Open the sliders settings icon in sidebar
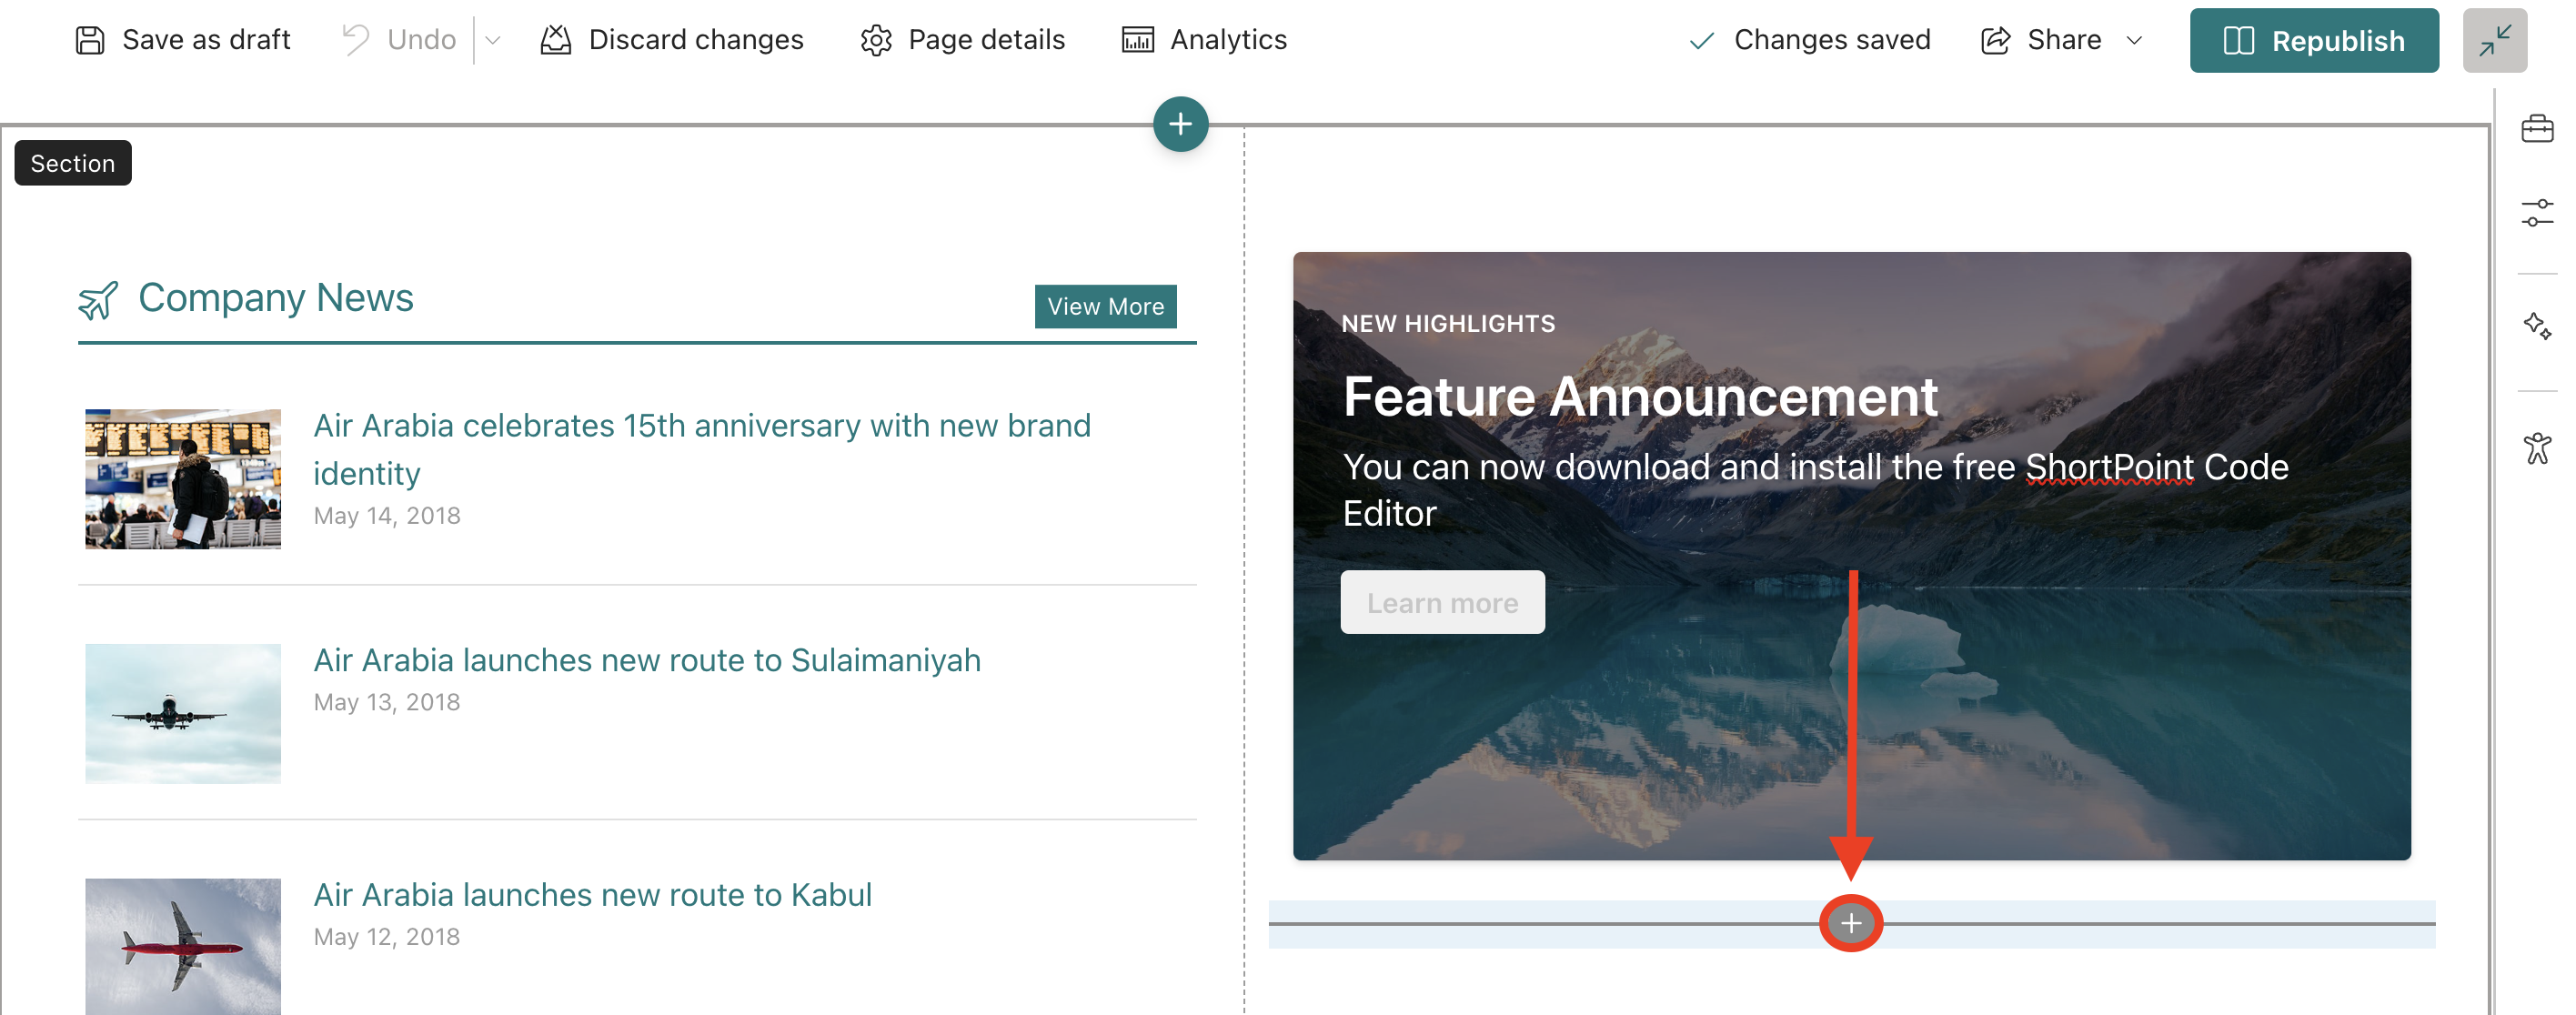The height and width of the screenshot is (1015, 2576). (2536, 213)
